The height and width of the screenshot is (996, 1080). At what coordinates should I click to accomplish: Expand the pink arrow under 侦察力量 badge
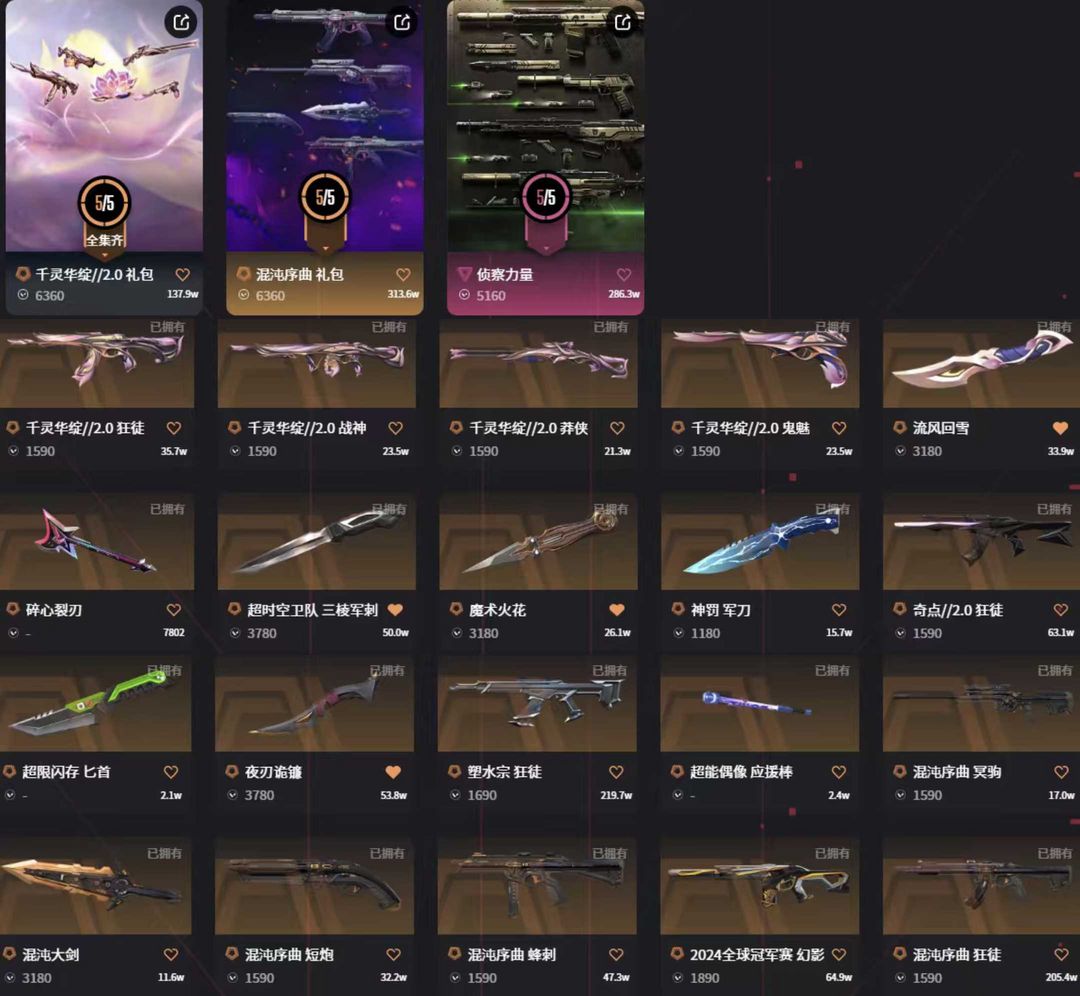pos(546,249)
